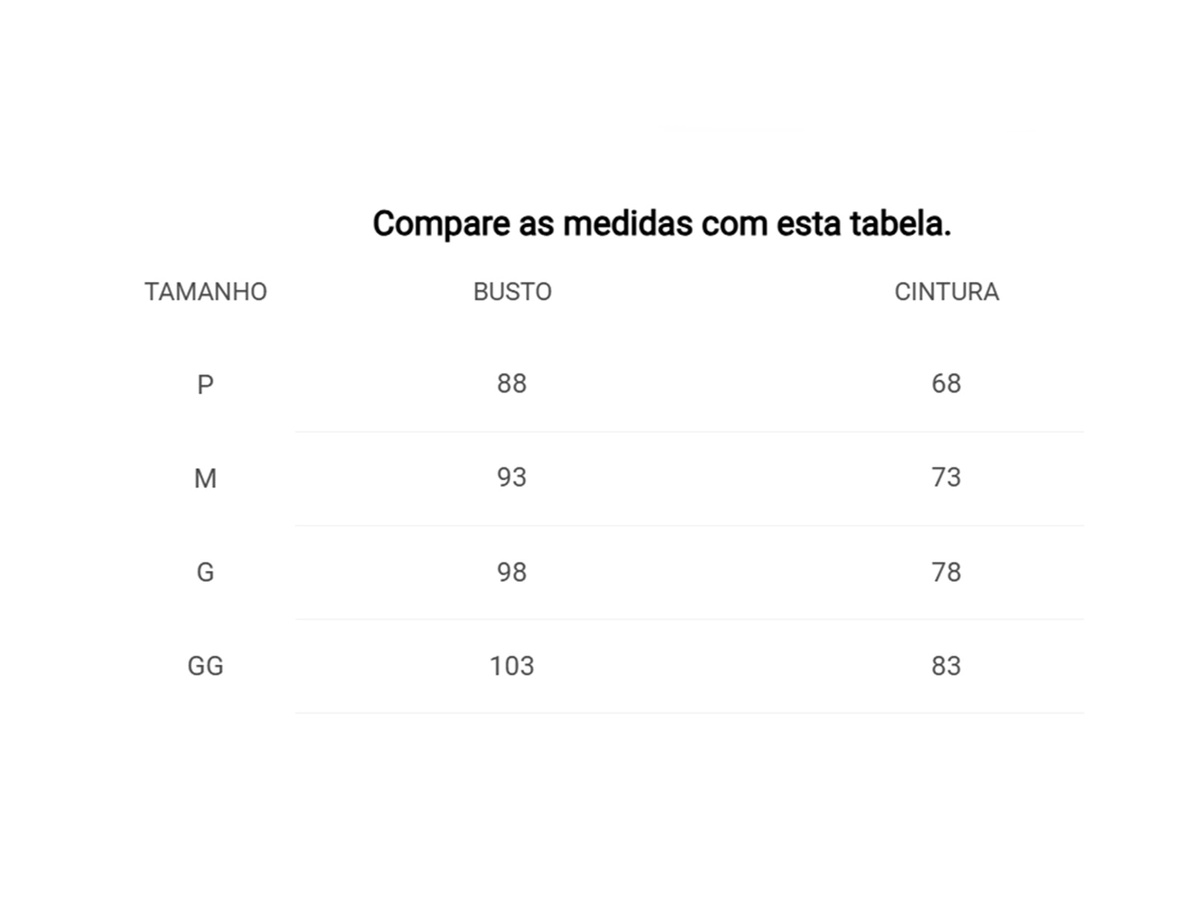This screenshot has width=1200, height=922.
Task: Select the CINTURA column header
Action: [946, 292]
